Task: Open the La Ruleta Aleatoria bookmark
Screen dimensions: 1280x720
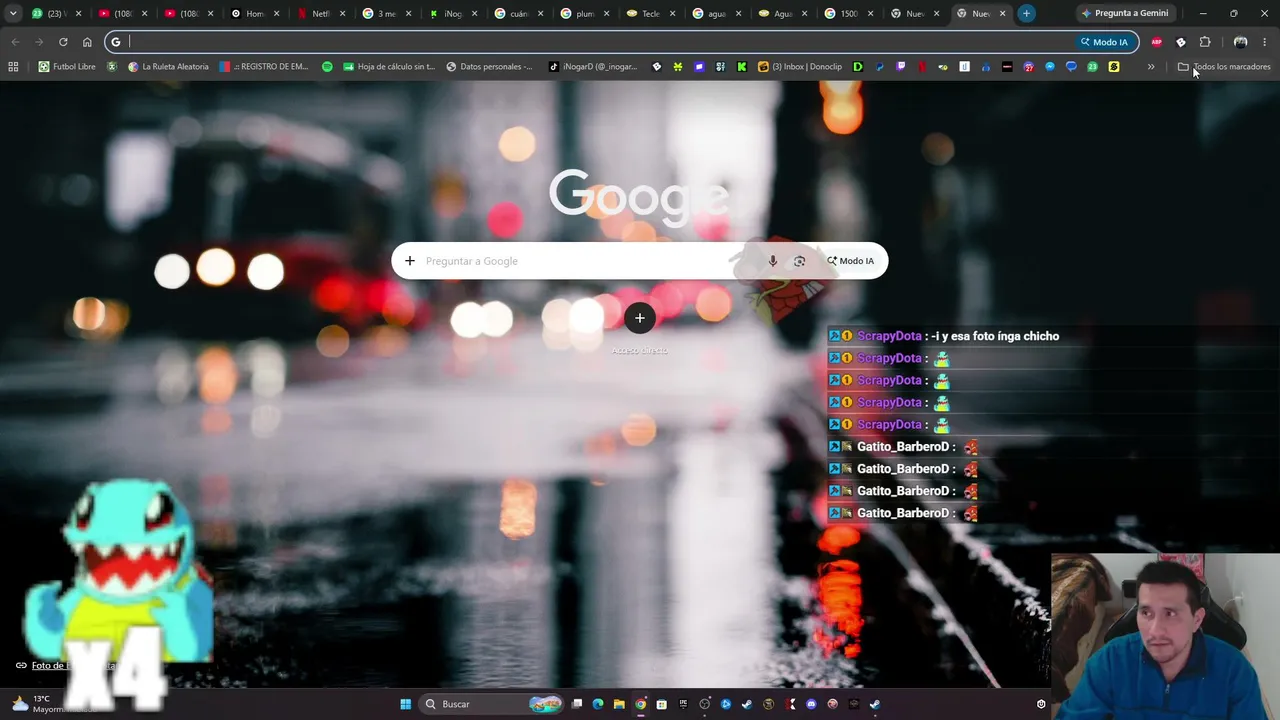Action: pos(168,67)
